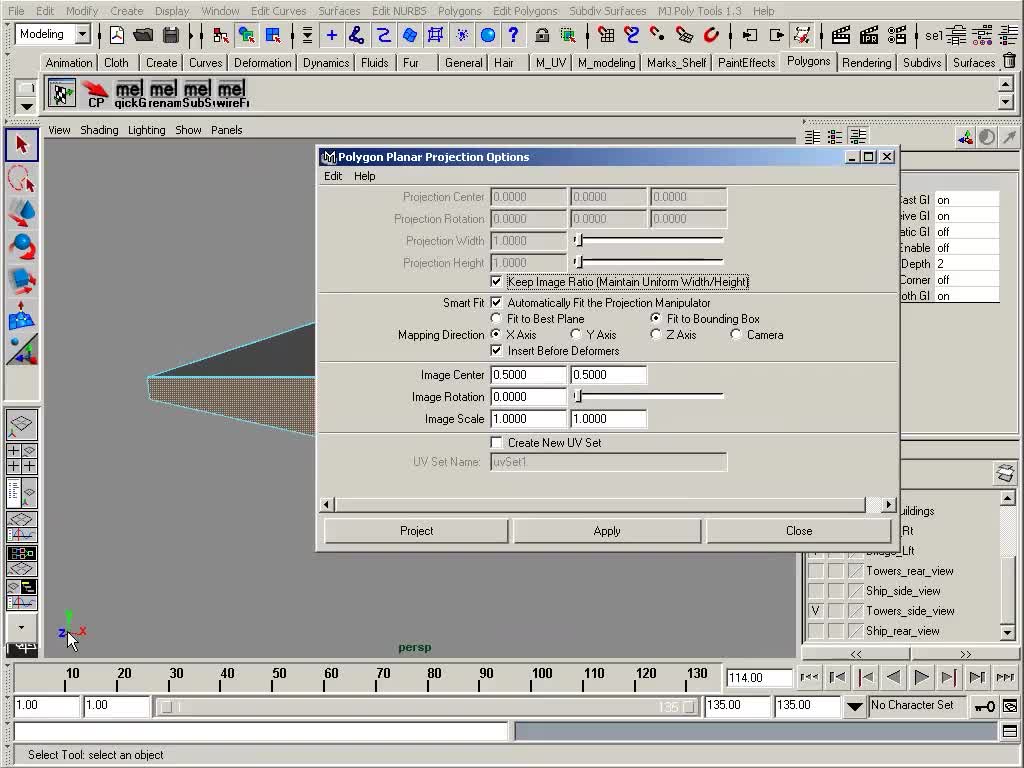
Task: Click the Project button
Action: pyautogui.click(x=416, y=531)
